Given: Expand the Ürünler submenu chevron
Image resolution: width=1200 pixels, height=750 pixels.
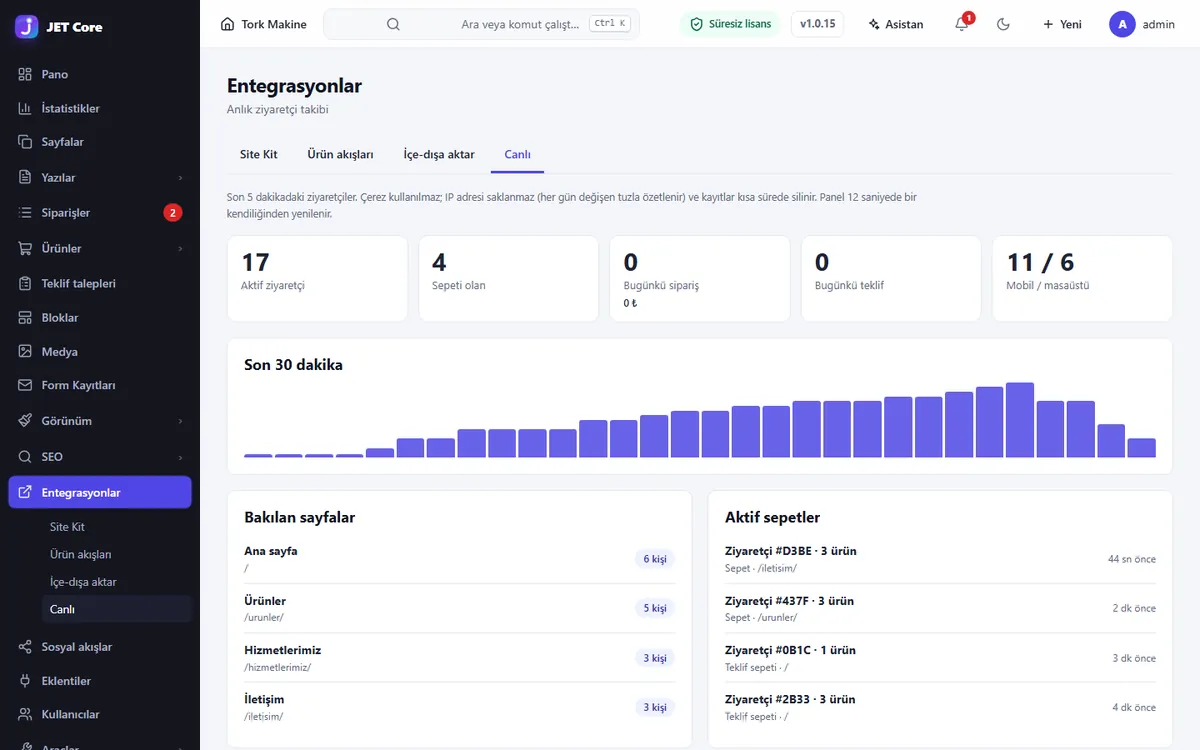Looking at the screenshot, I should point(180,248).
